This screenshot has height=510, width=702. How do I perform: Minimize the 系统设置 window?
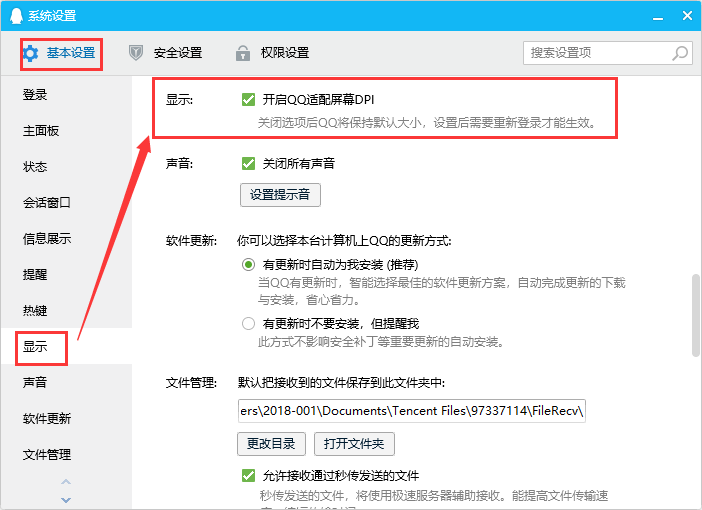pyautogui.click(x=658, y=17)
